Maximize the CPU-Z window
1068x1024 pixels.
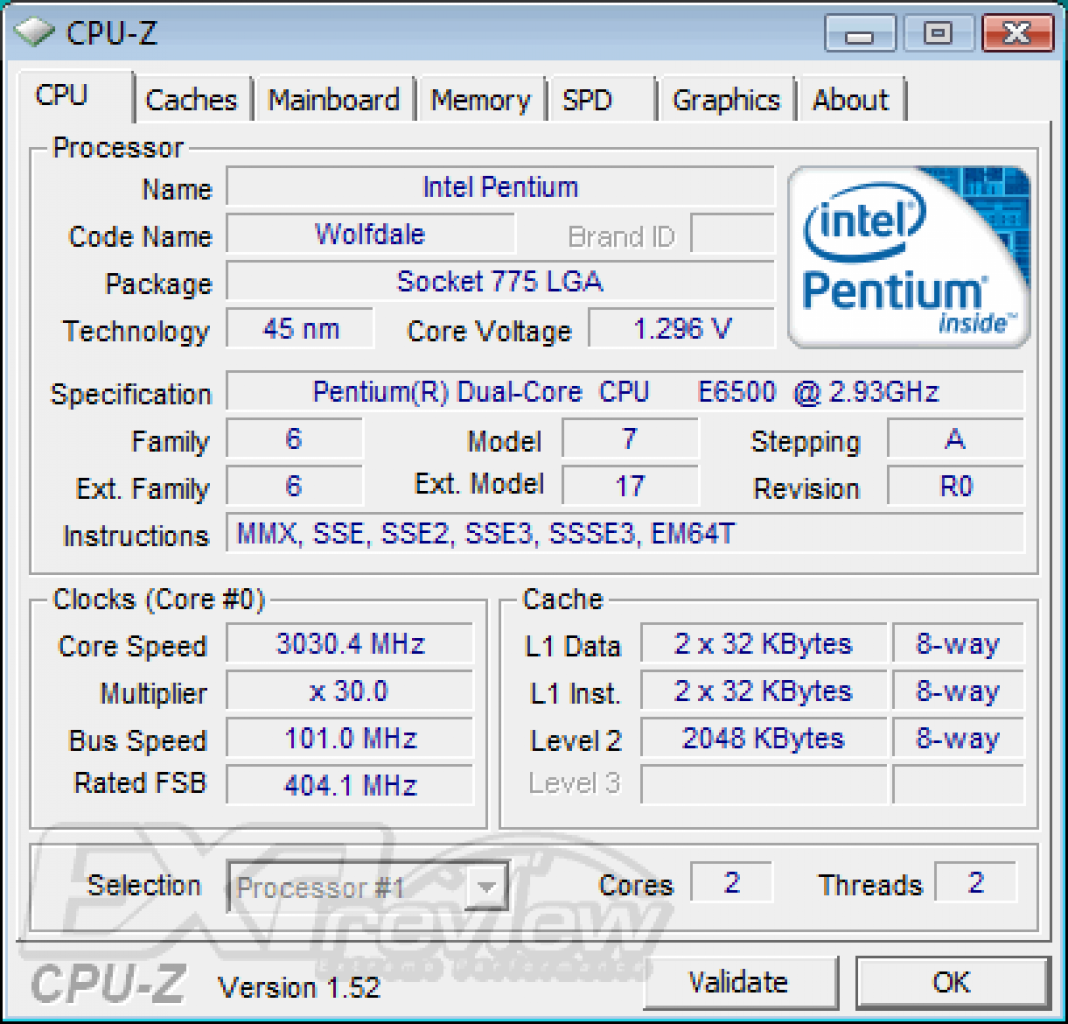point(938,33)
